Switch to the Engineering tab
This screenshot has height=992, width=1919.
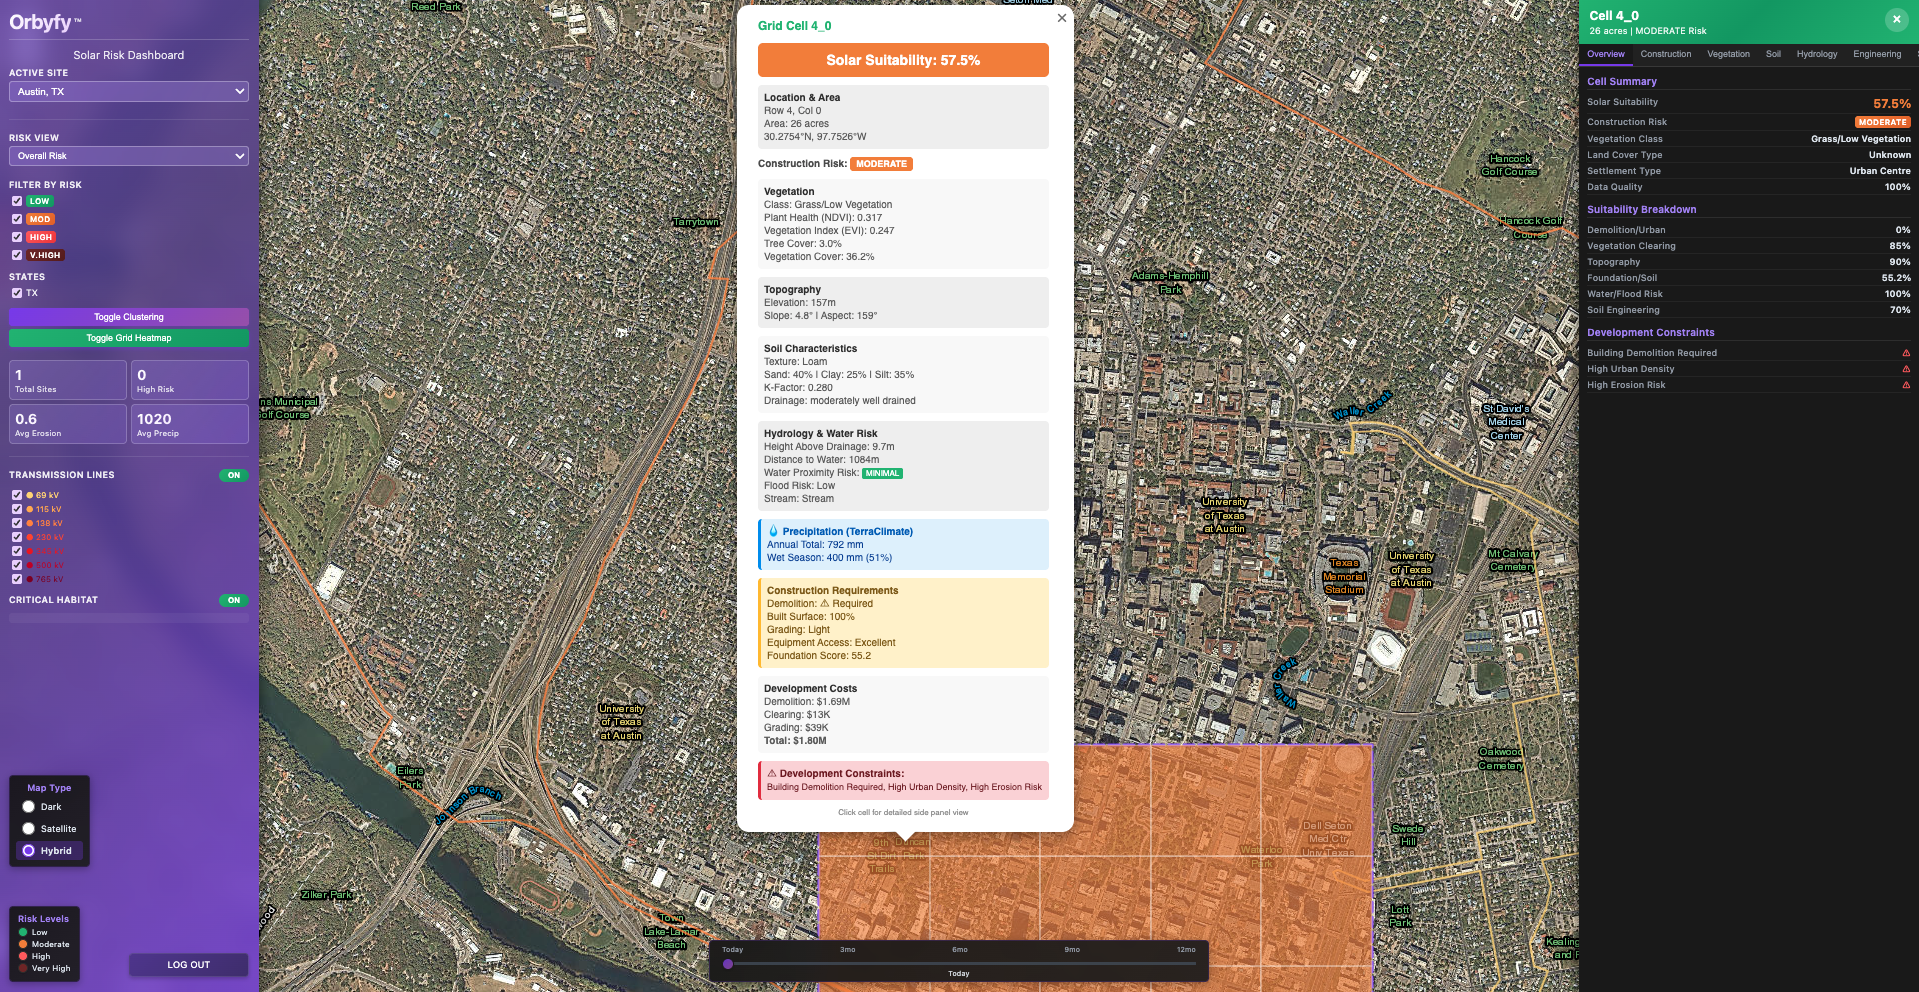1877,54
